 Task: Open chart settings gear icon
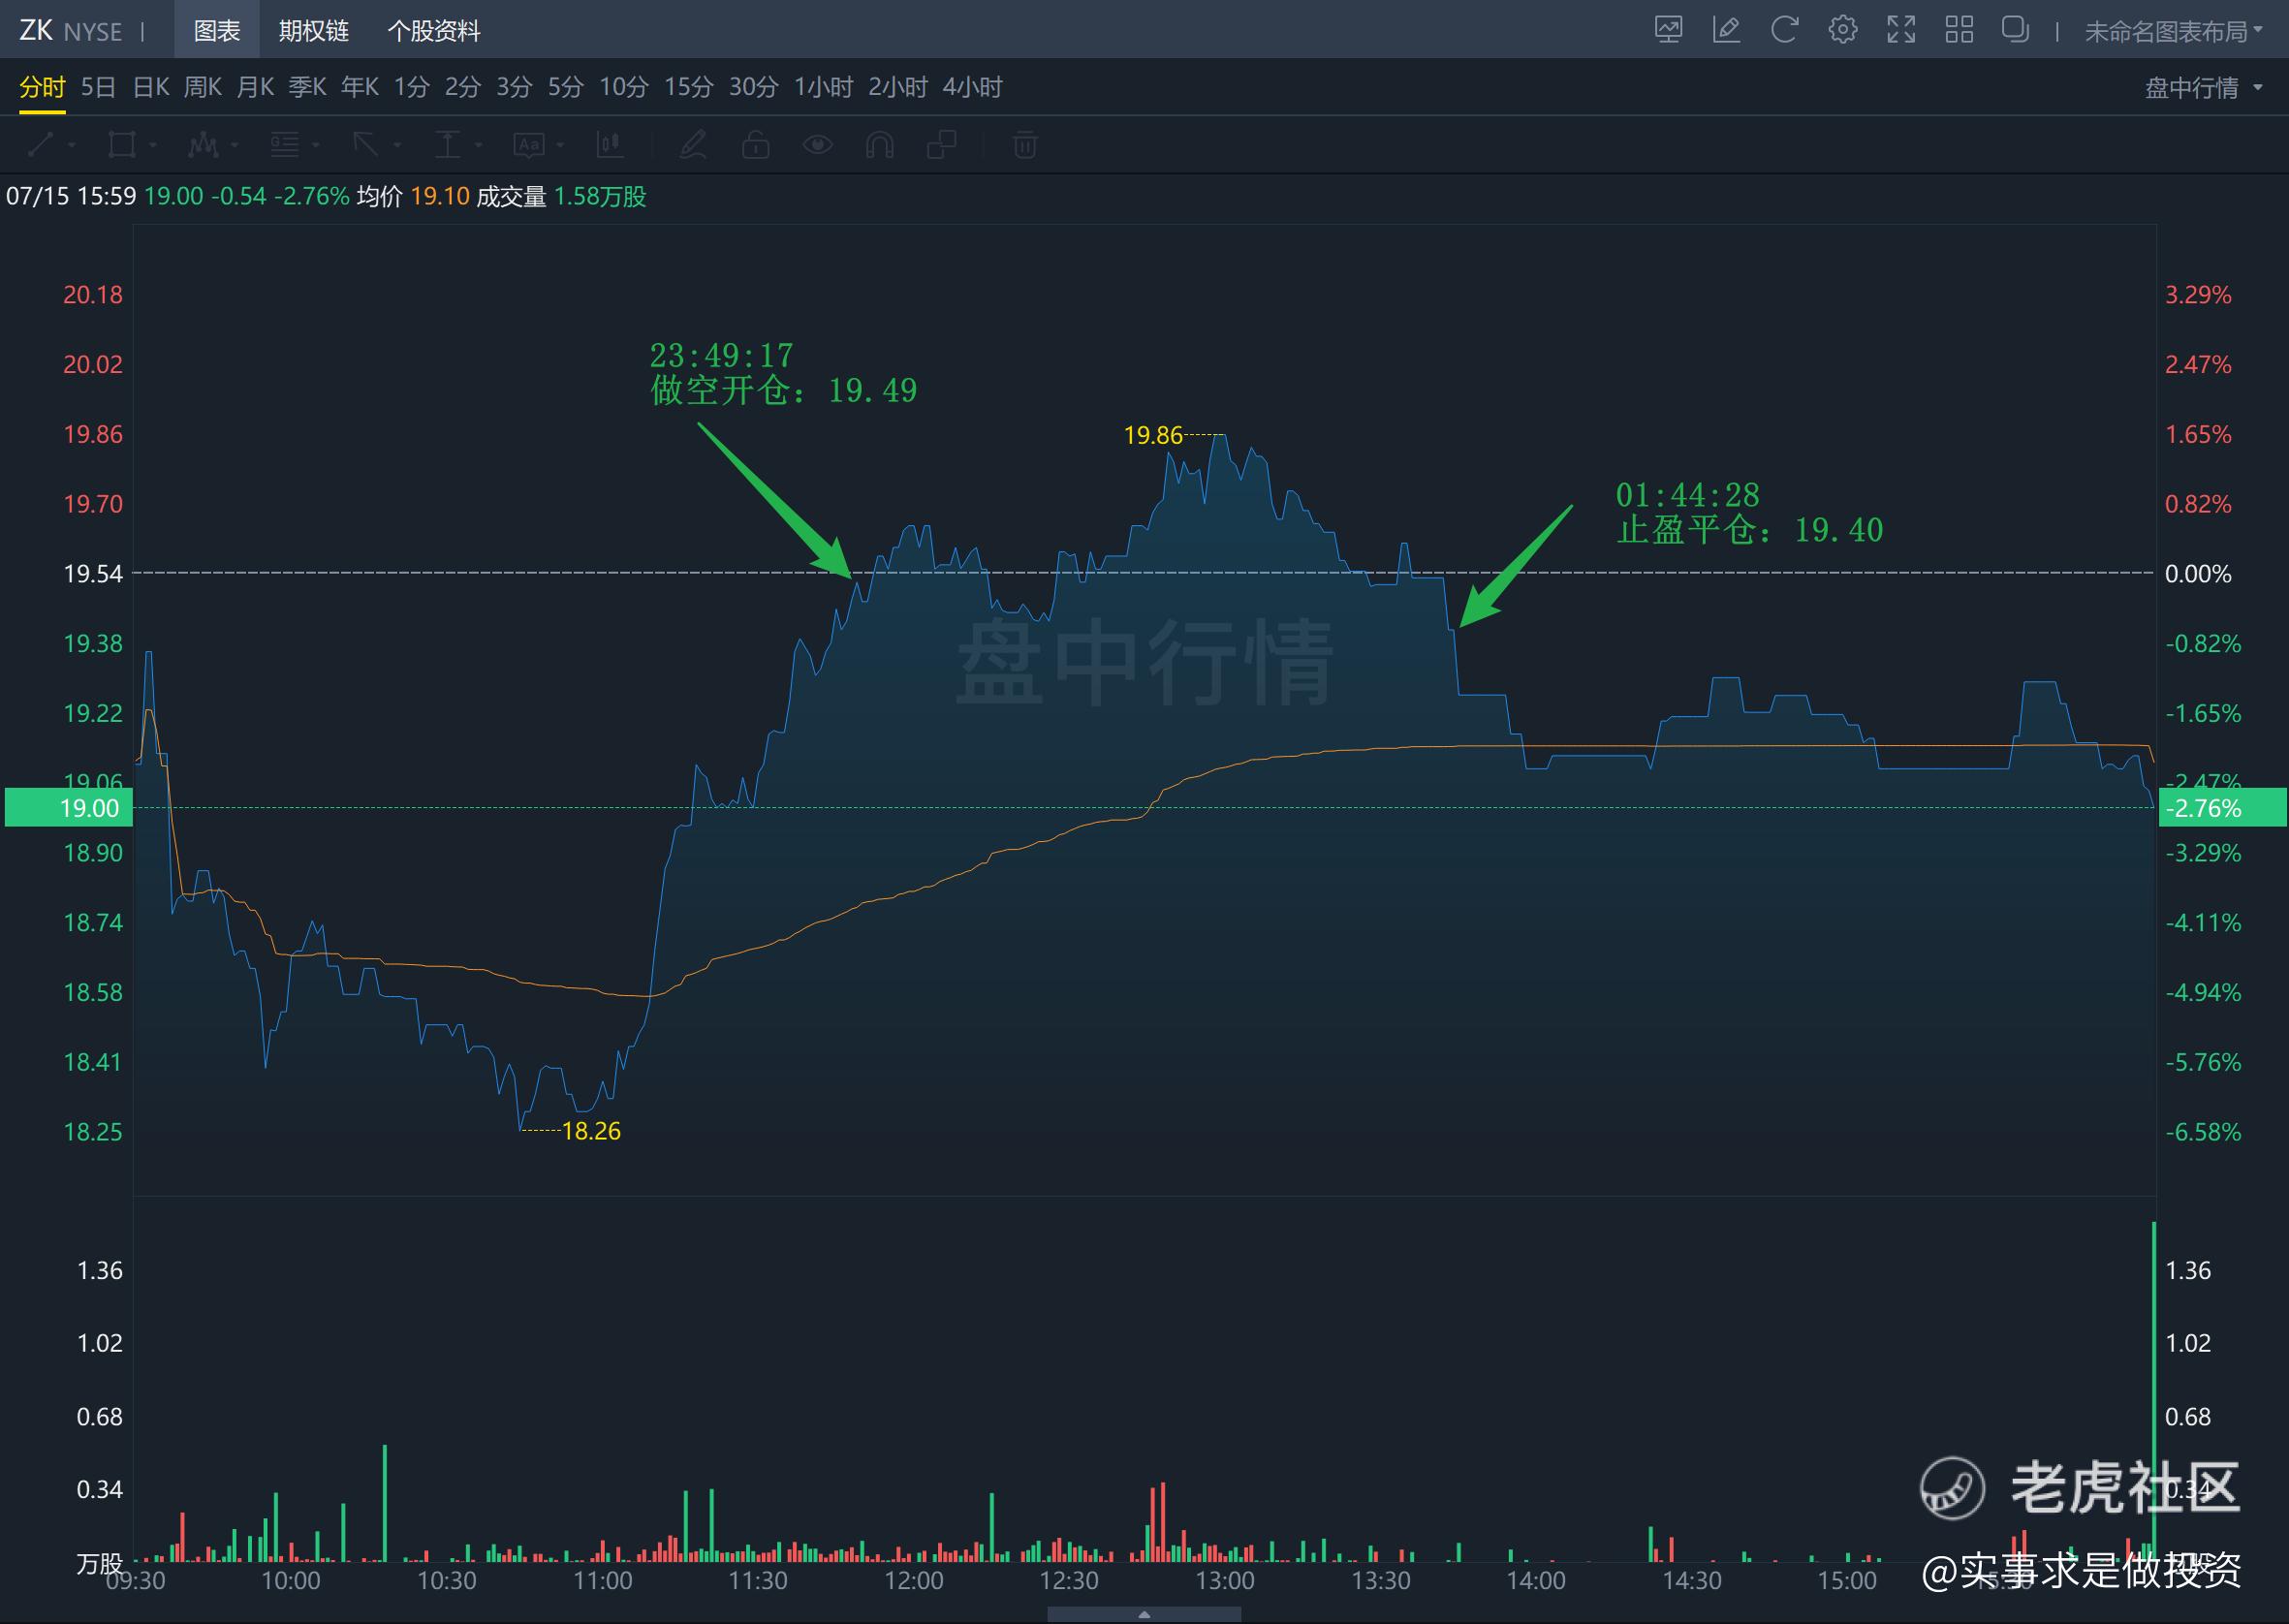pyautogui.click(x=1842, y=30)
